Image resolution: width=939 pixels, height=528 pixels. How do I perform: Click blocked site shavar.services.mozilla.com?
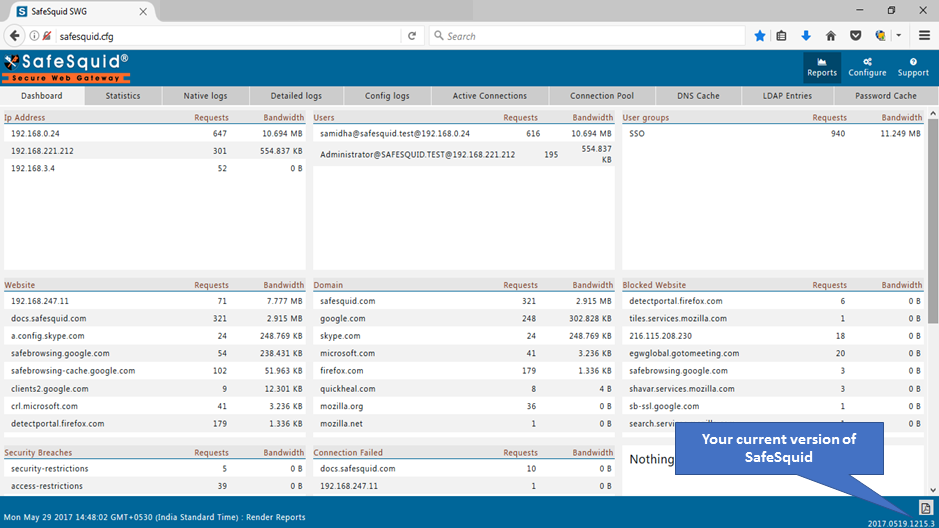681,389
